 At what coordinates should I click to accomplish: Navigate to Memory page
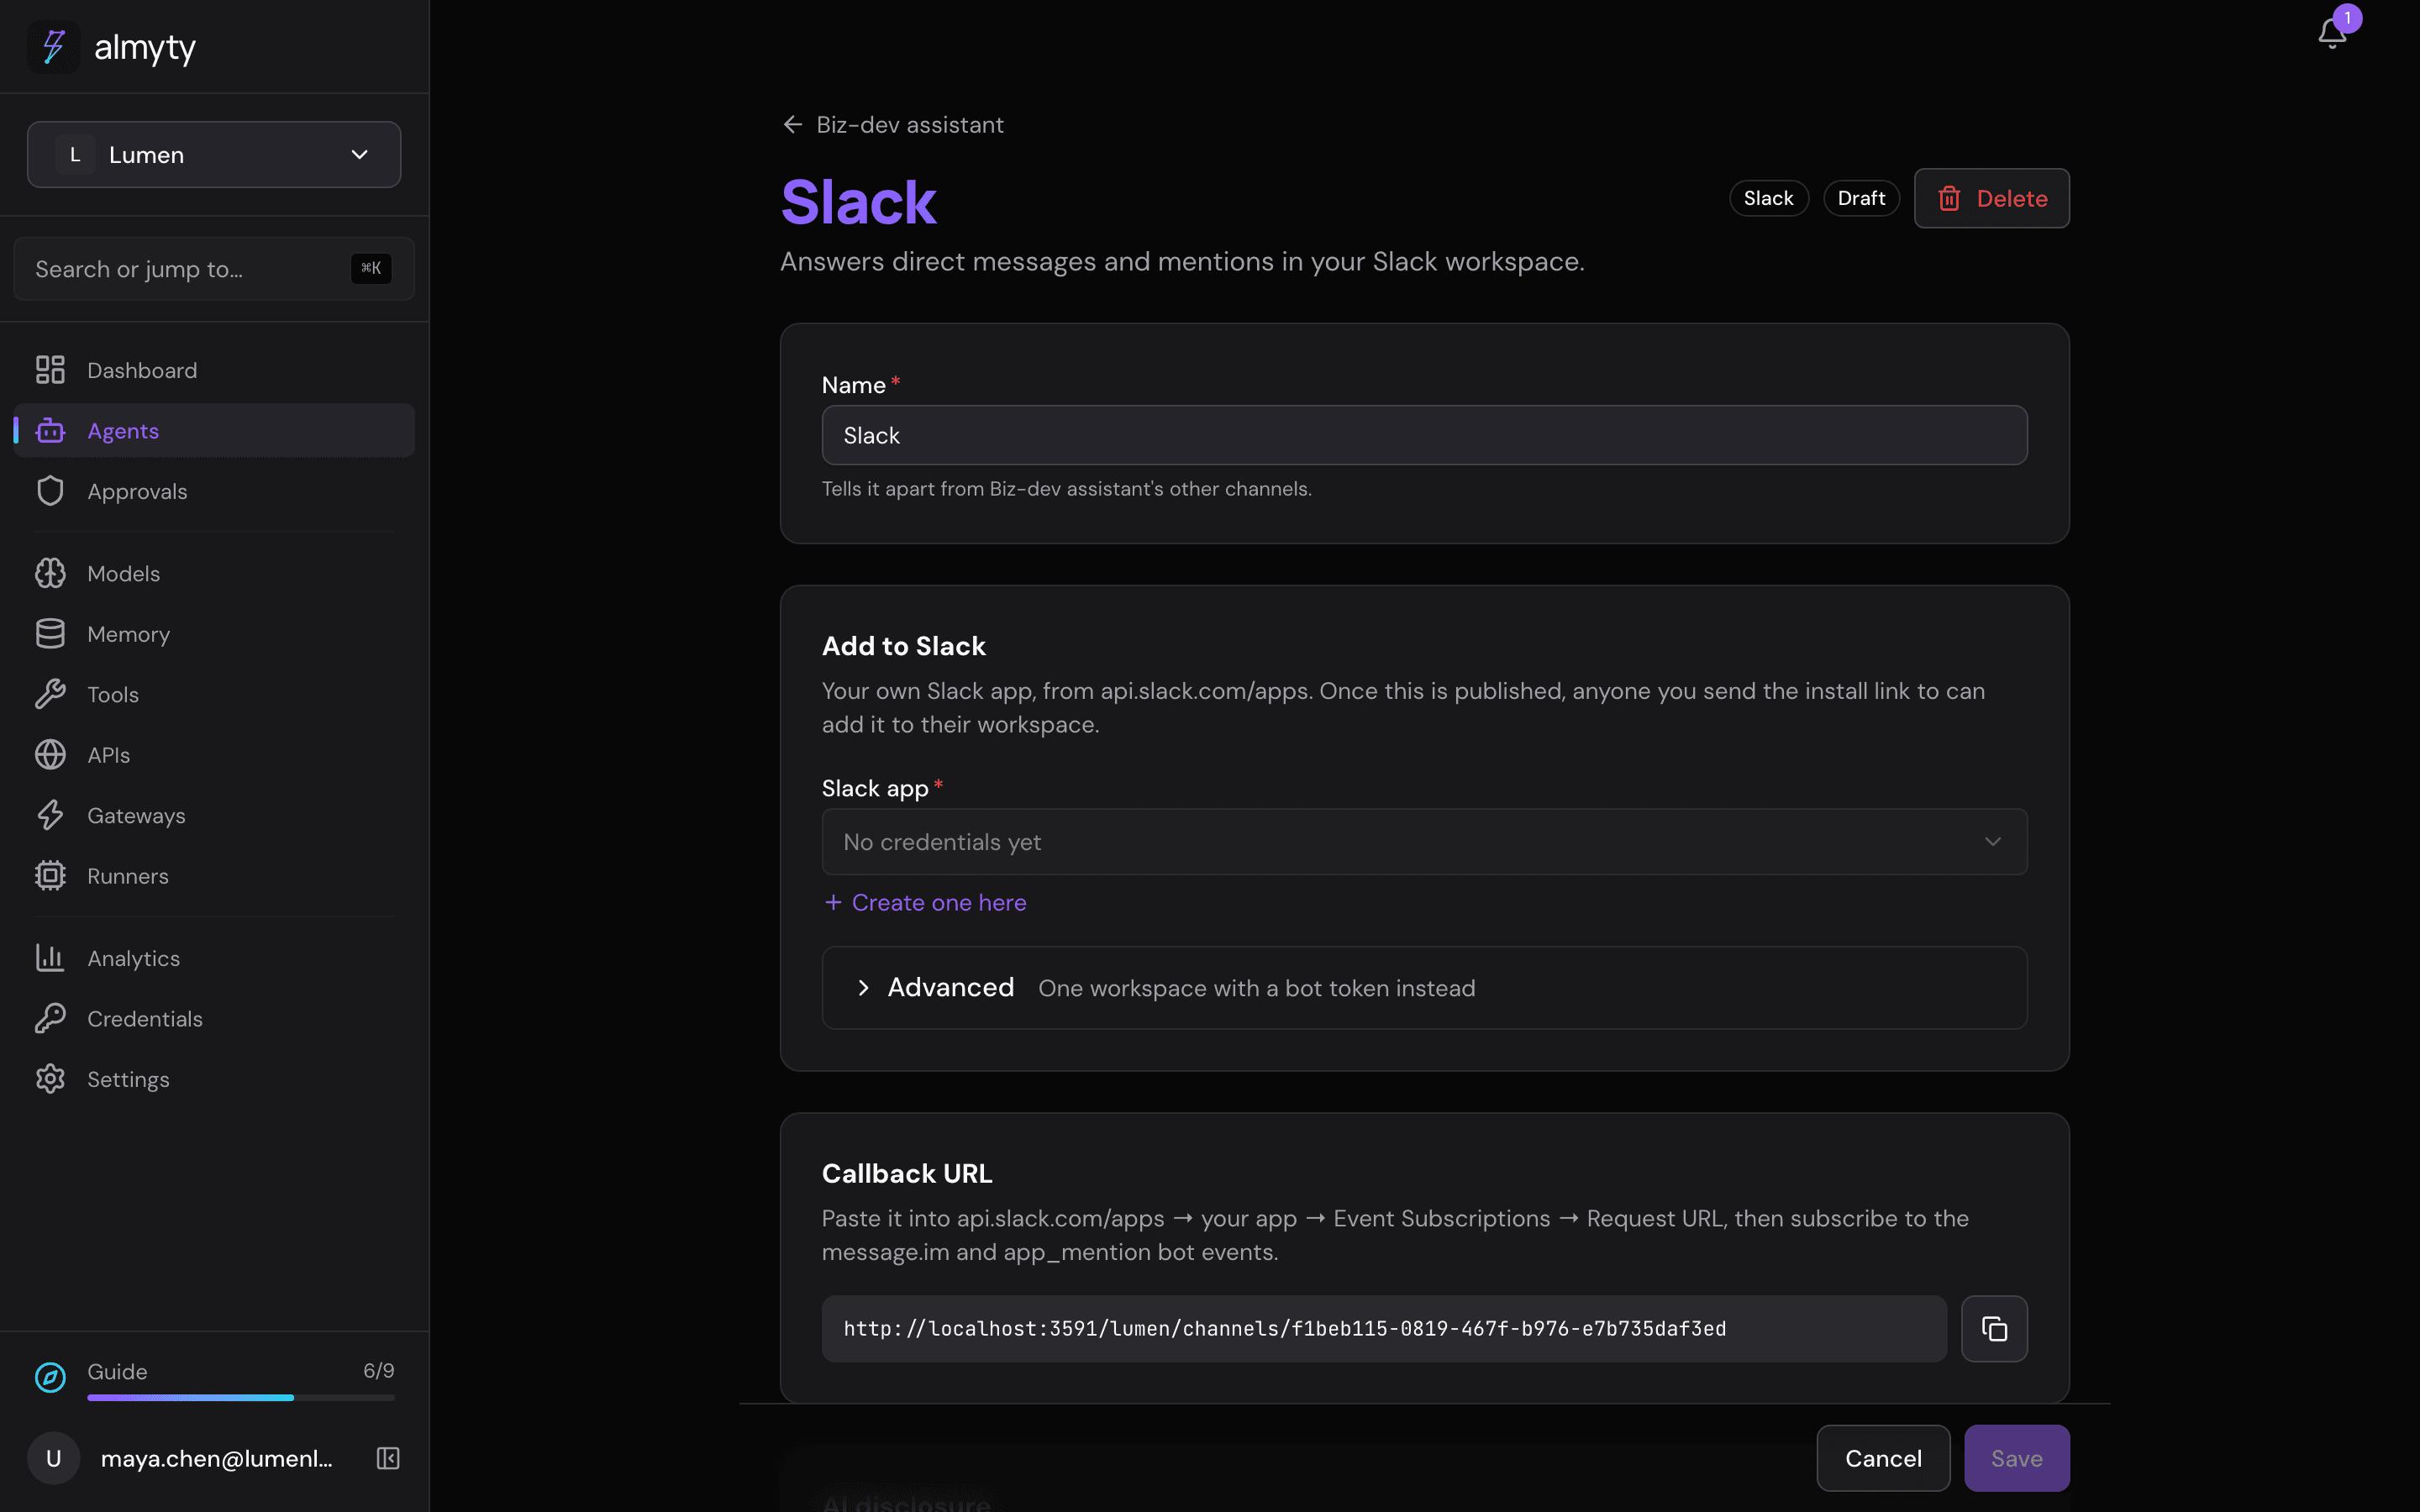[x=214, y=634]
